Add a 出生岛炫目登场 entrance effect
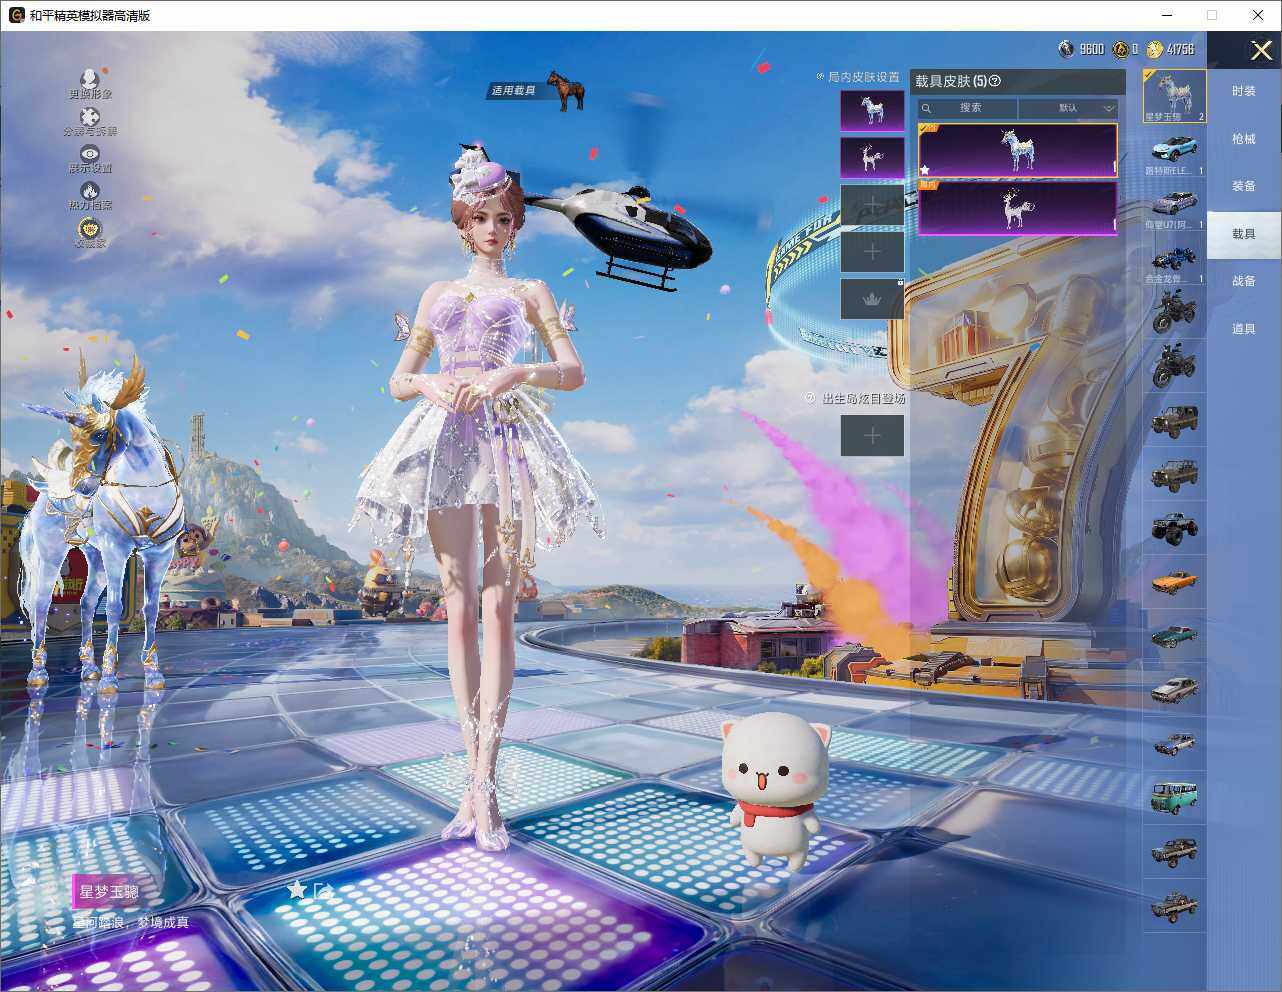This screenshot has width=1282, height=992. pyautogui.click(x=872, y=436)
